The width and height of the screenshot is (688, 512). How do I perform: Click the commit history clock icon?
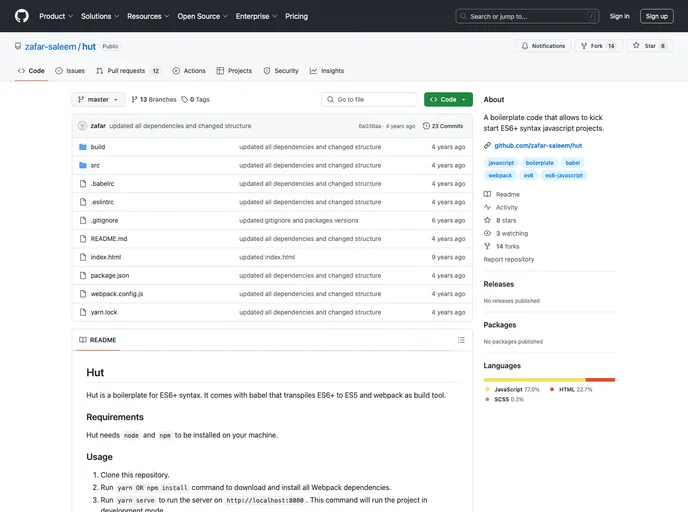pyautogui.click(x=427, y=126)
